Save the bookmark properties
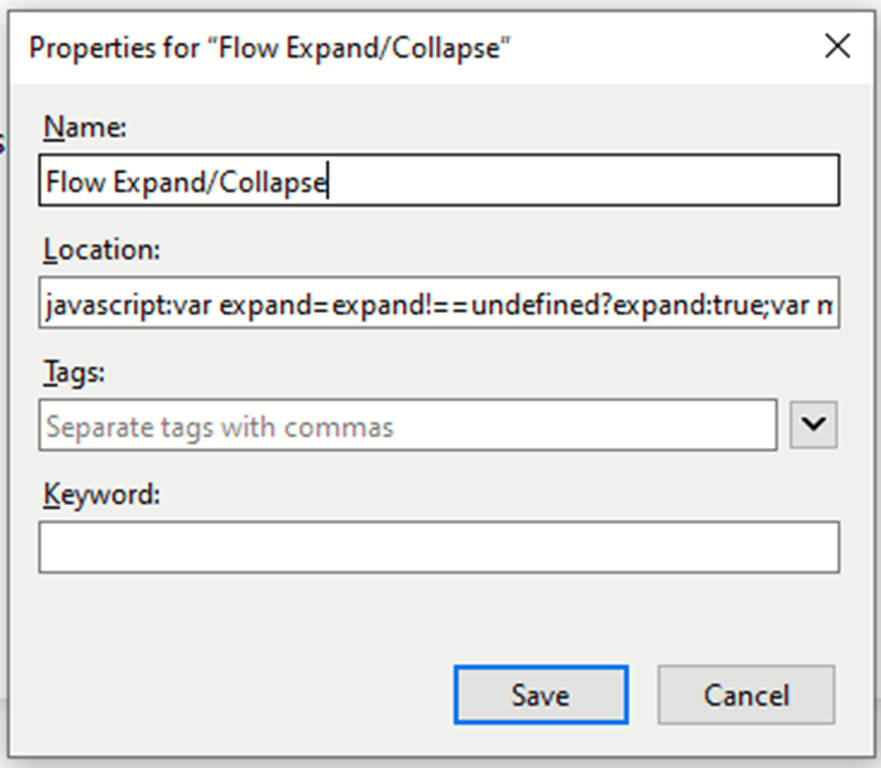Screen dimensions: 881x768 click(540, 694)
